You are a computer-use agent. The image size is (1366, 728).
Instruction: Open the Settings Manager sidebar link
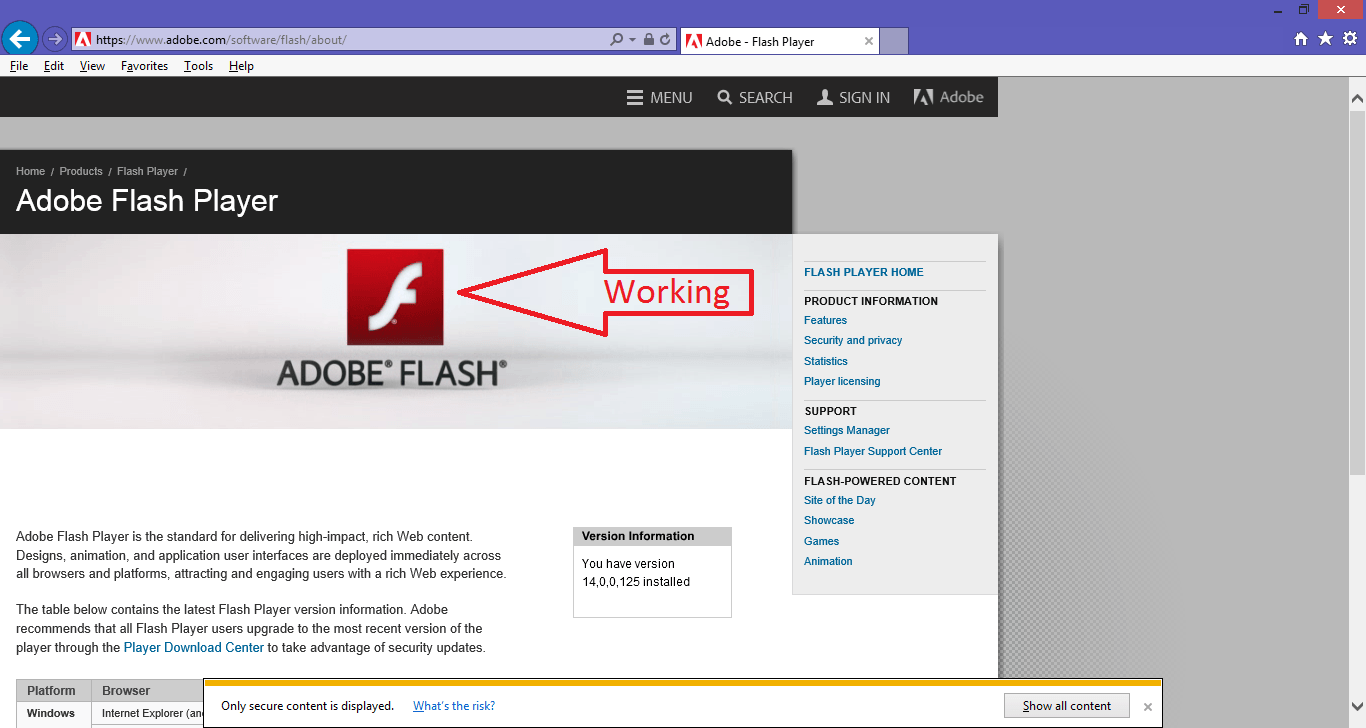point(846,430)
